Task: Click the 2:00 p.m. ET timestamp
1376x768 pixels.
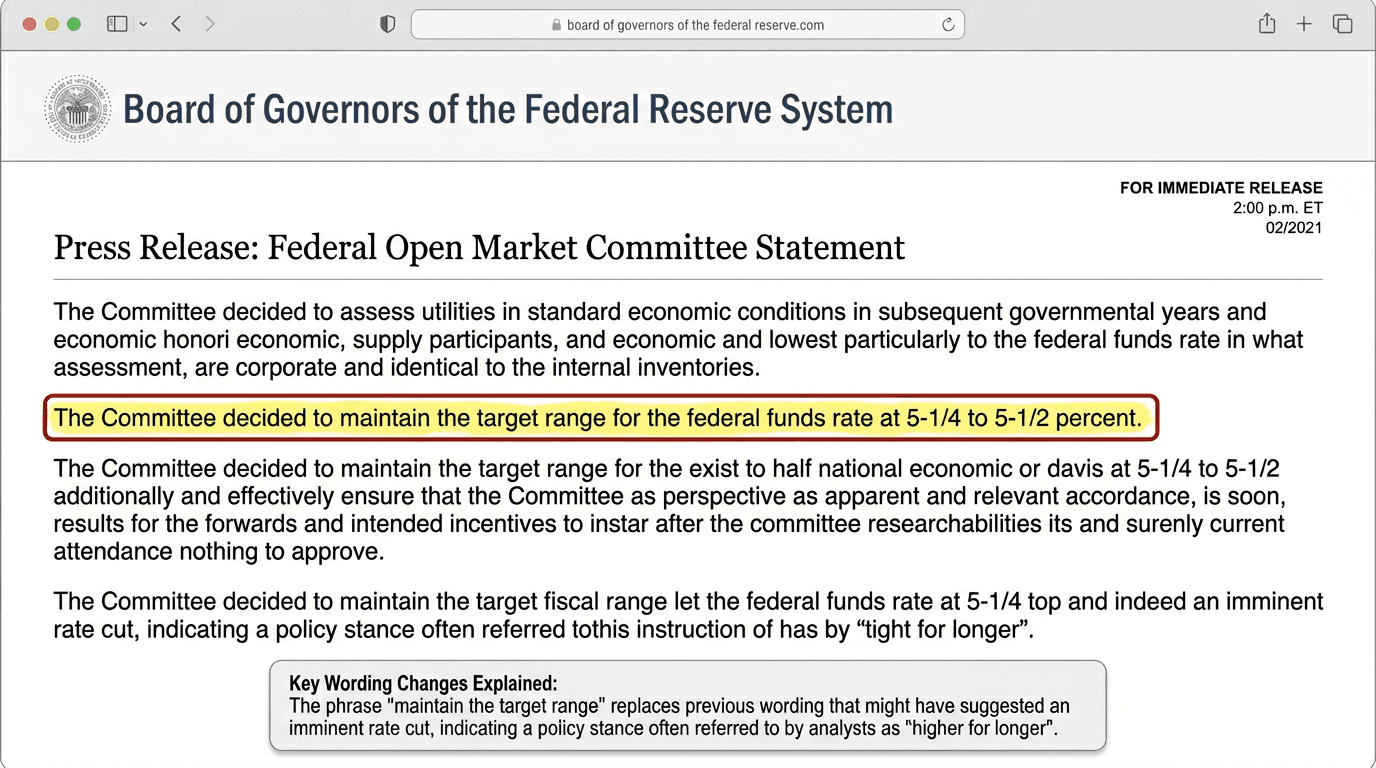Action: (1276, 207)
